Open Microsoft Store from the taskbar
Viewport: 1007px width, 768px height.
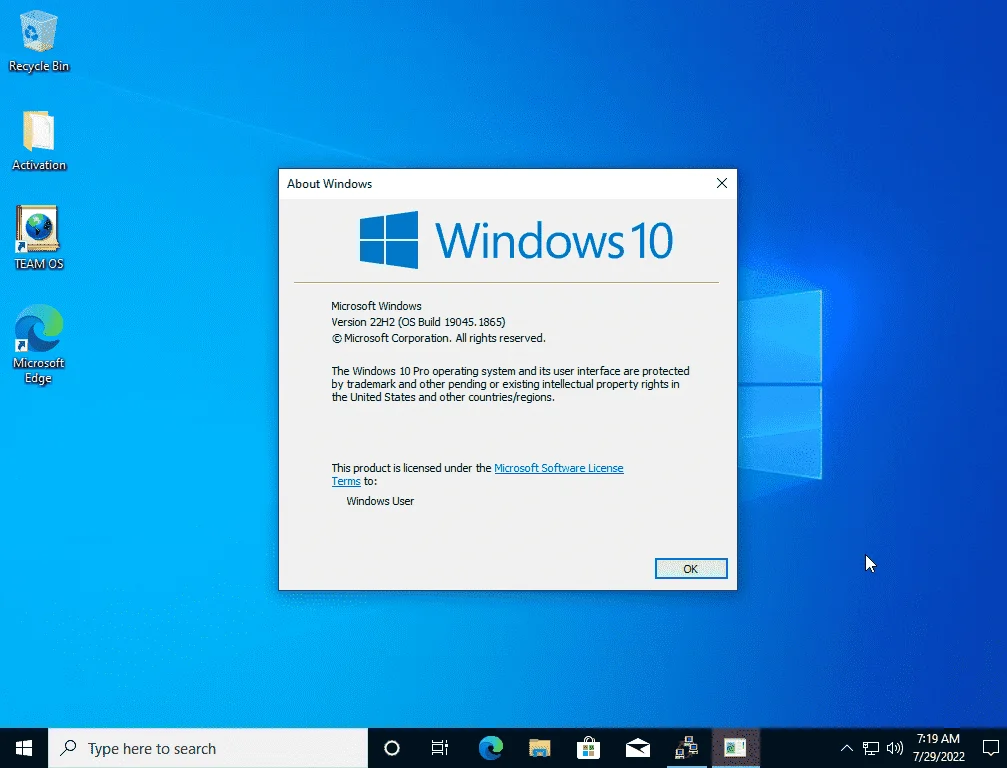[588, 748]
